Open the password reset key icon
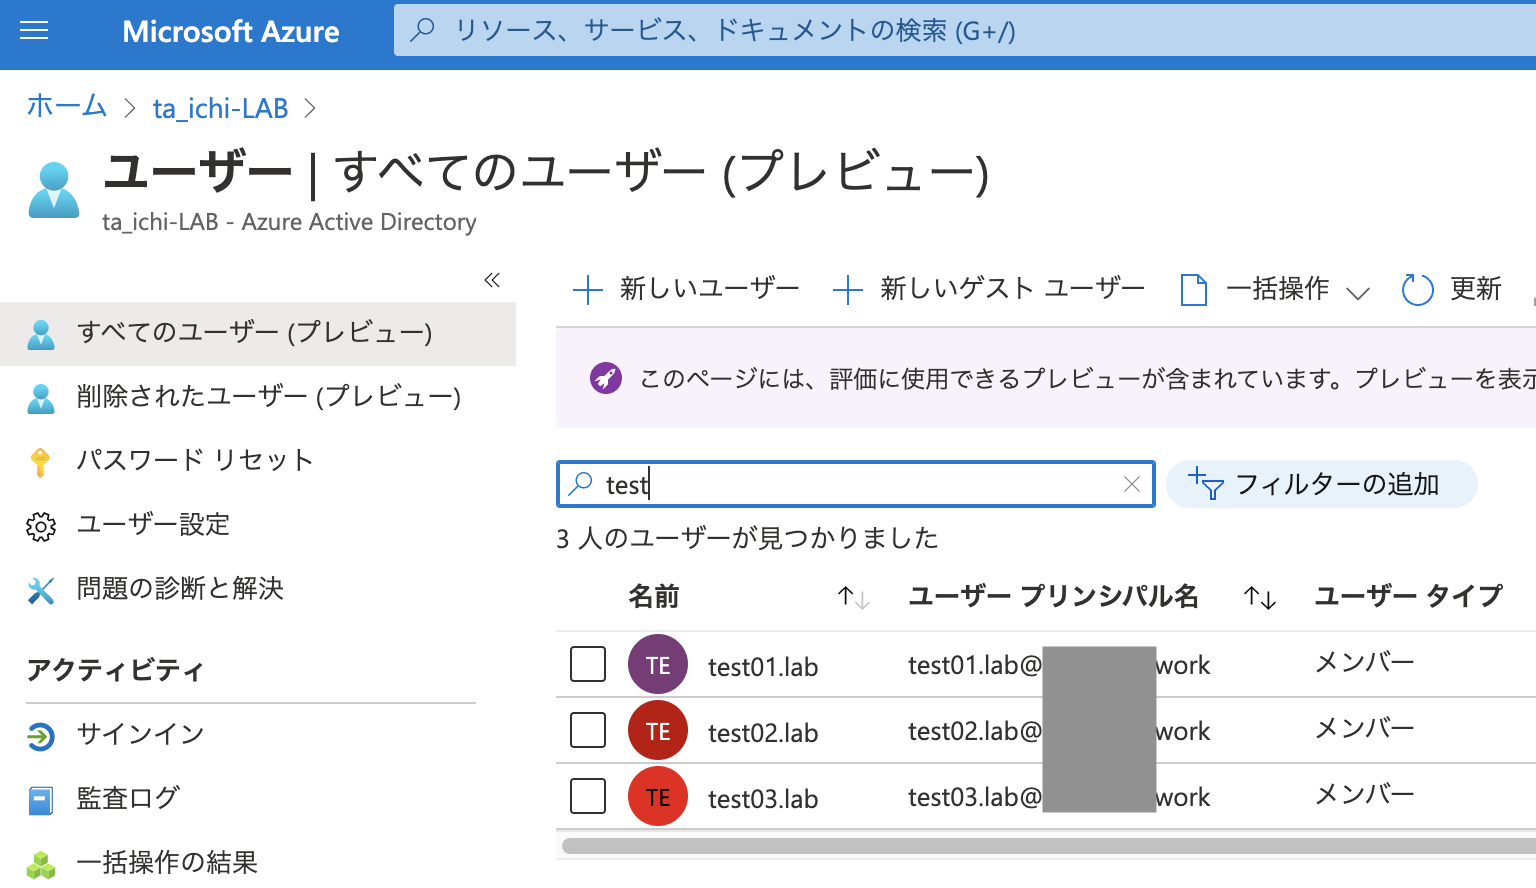The image size is (1536, 888). point(41,460)
